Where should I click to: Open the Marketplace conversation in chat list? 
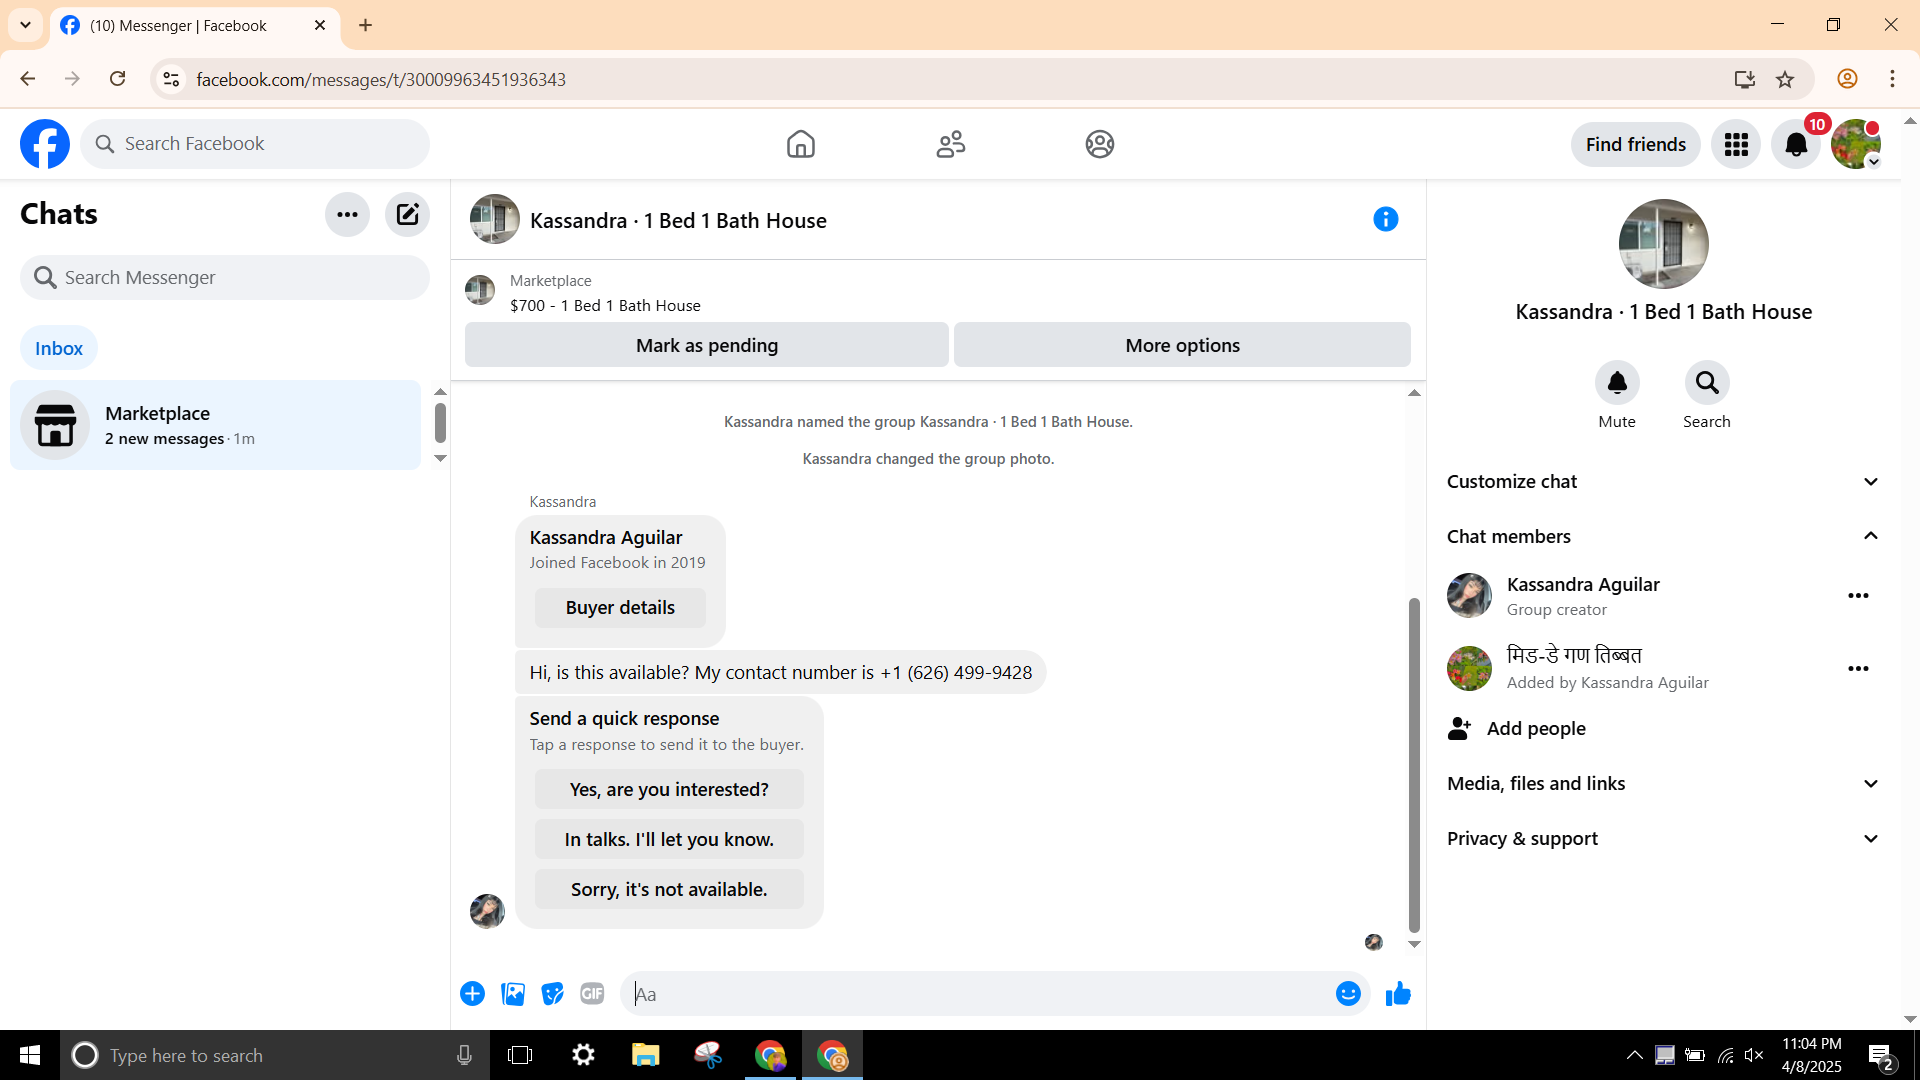(x=215, y=425)
